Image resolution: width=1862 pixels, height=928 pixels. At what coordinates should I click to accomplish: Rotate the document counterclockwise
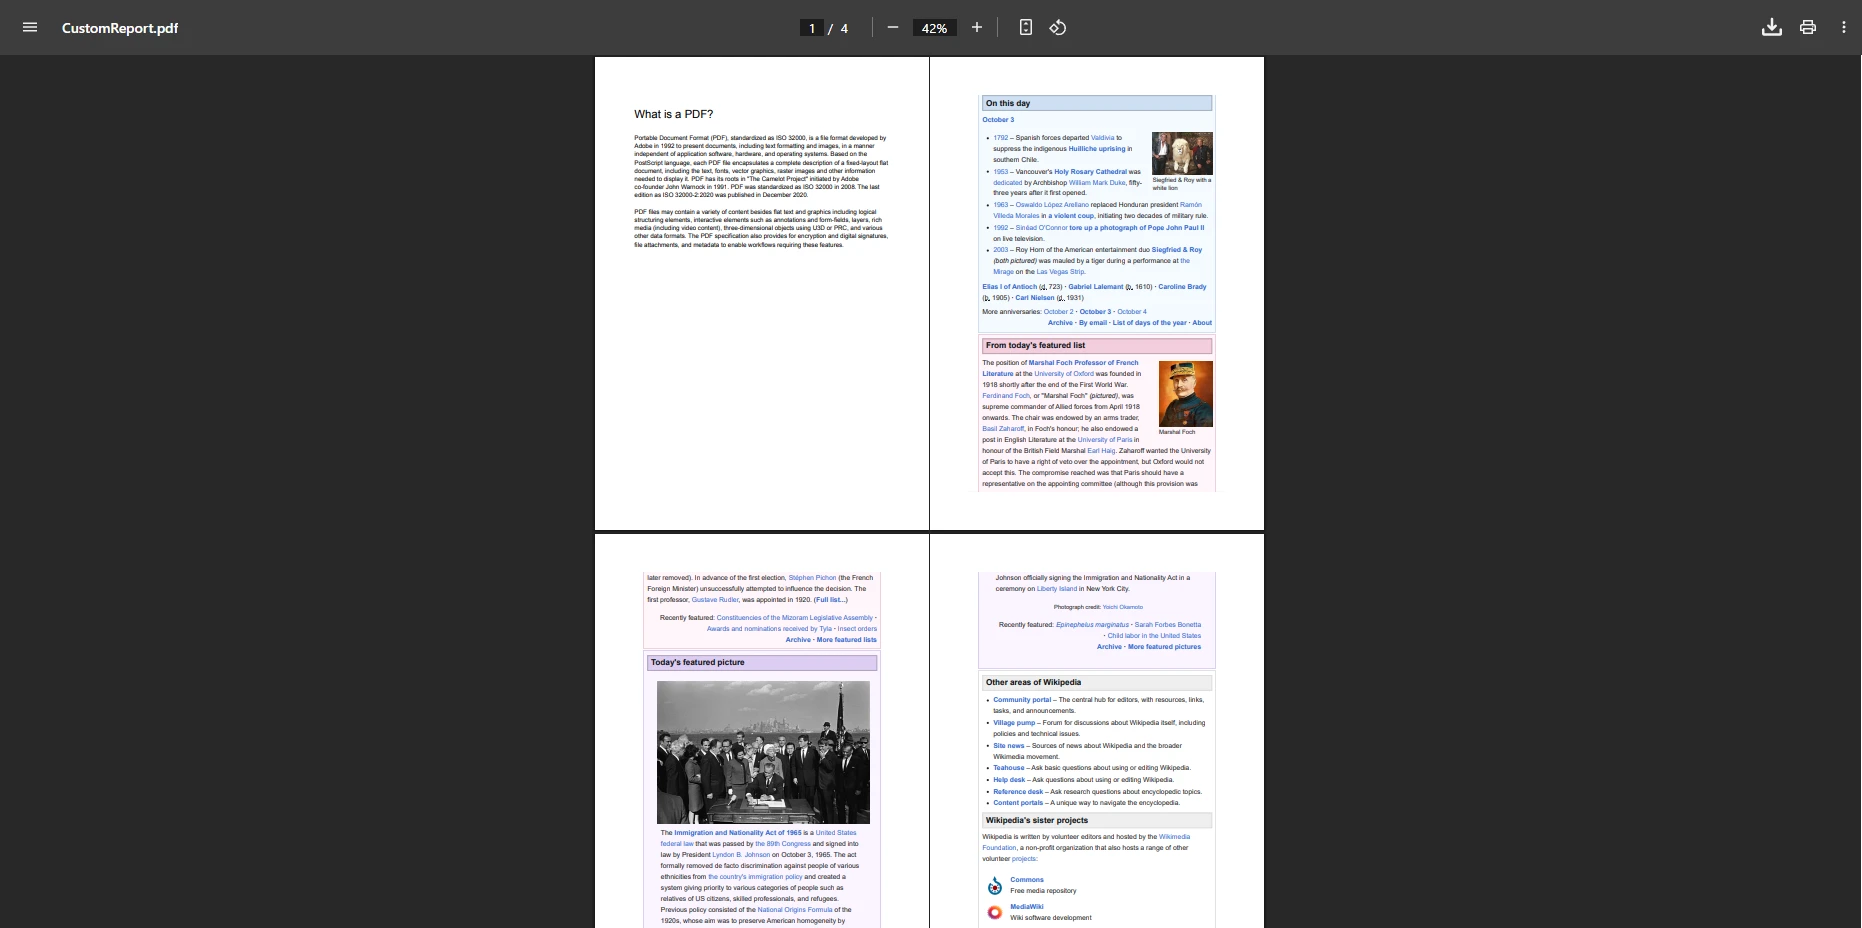click(x=1057, y=27)
